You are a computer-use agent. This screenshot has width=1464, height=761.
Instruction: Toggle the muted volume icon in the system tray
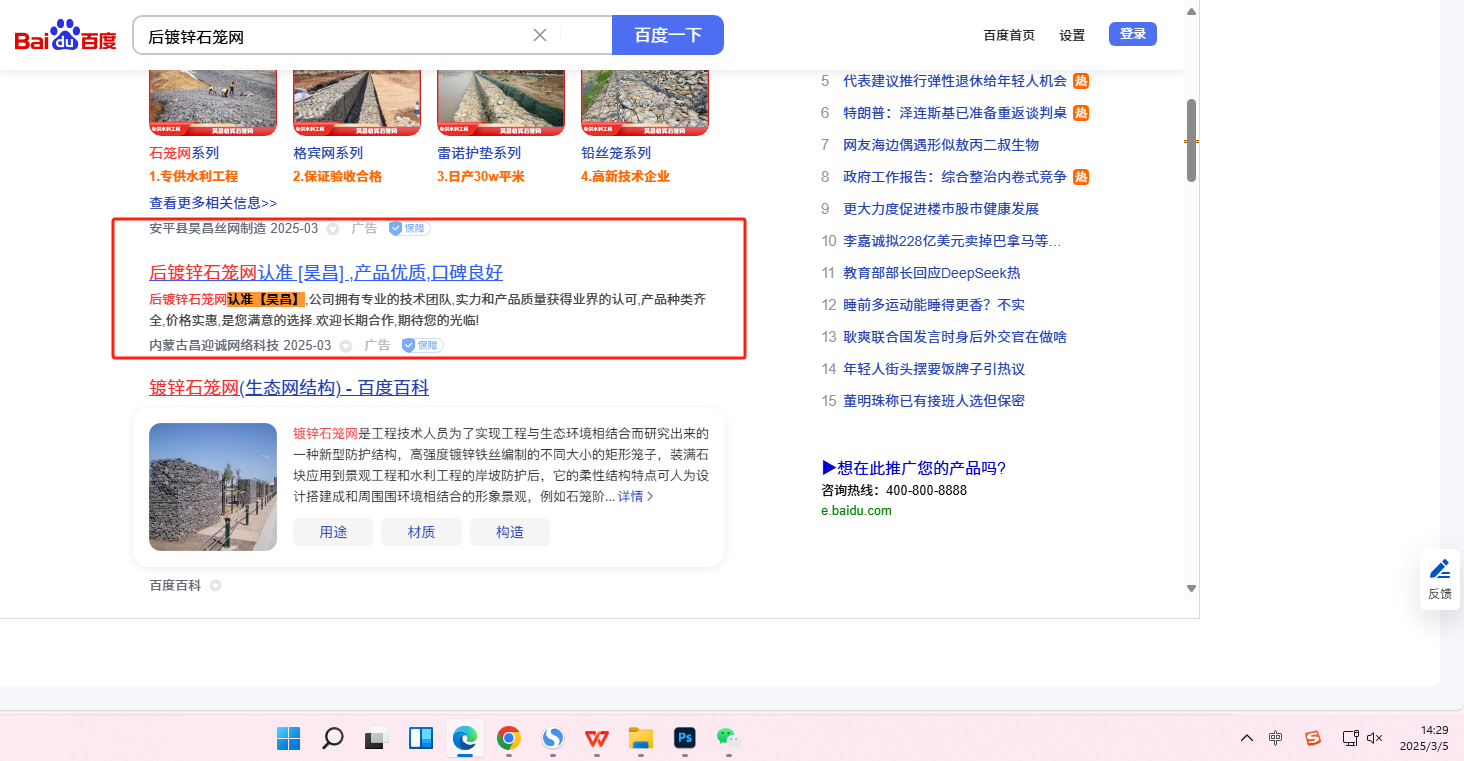click(x=1375, y=738)
